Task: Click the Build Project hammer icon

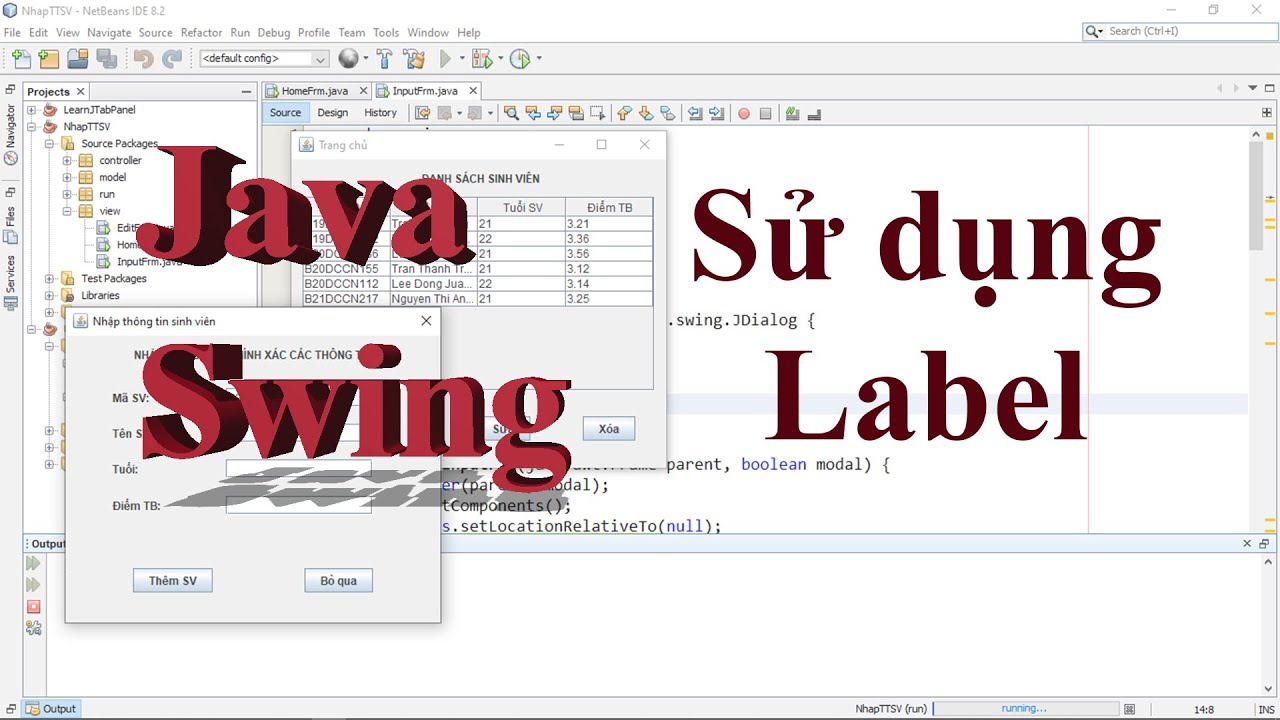Action: pos(385,59)
